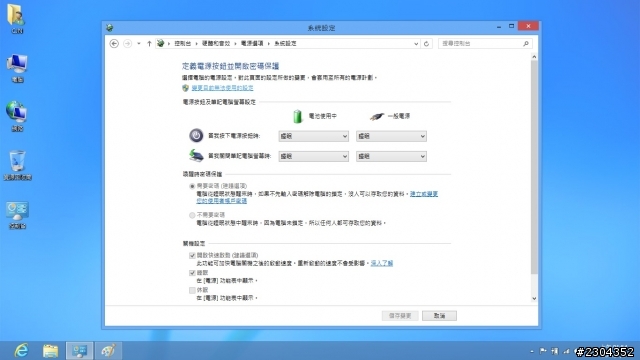Toggle the fast startup checkbox
Image resolution: width=640 pixels, height=360 pixels.
192,256
